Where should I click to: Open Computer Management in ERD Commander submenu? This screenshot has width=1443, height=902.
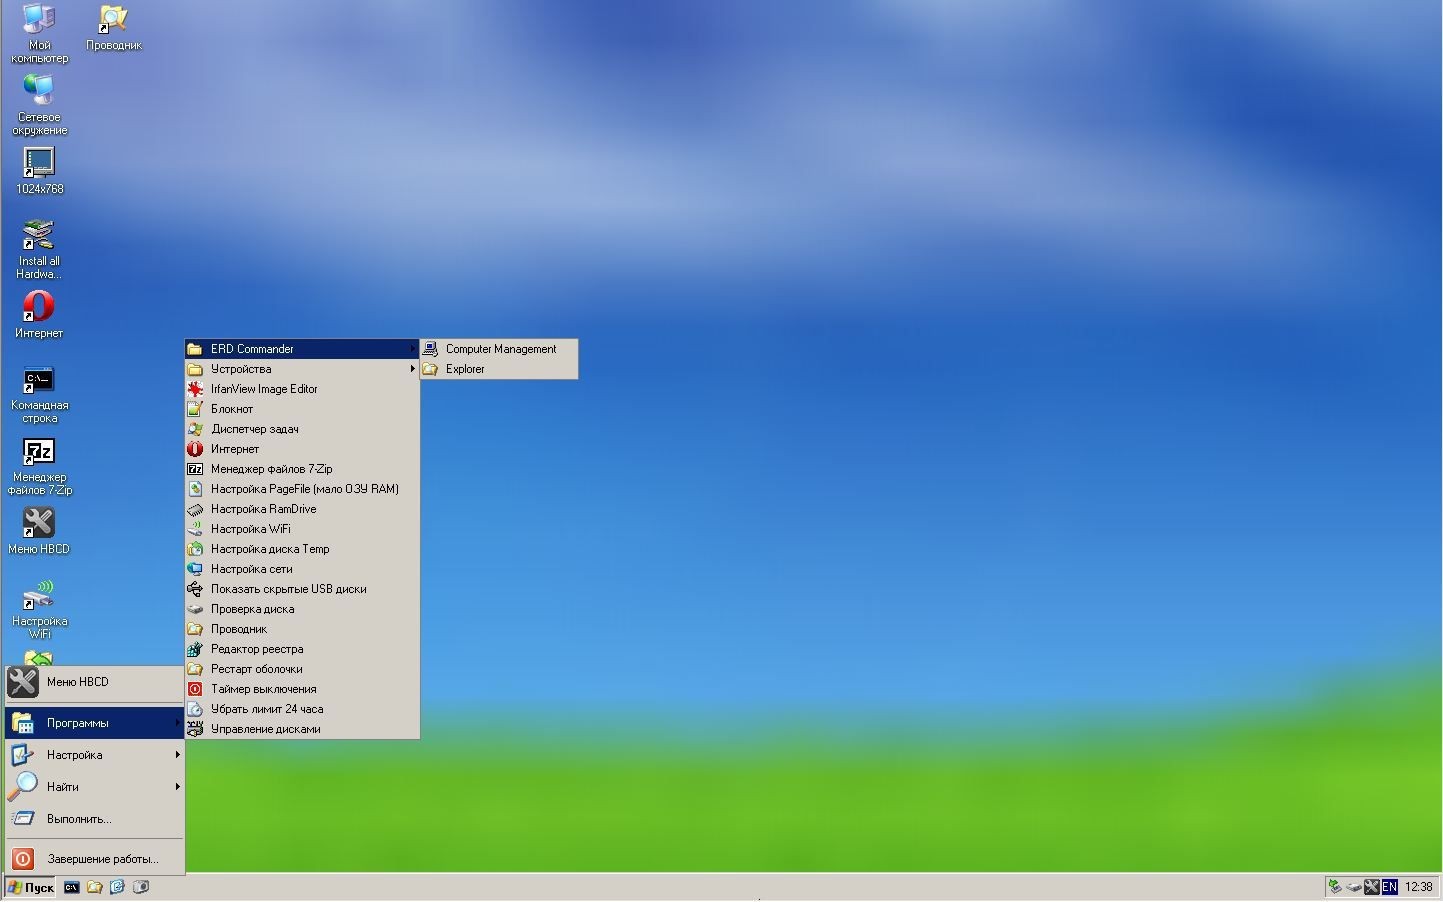[x=499, y=349]
